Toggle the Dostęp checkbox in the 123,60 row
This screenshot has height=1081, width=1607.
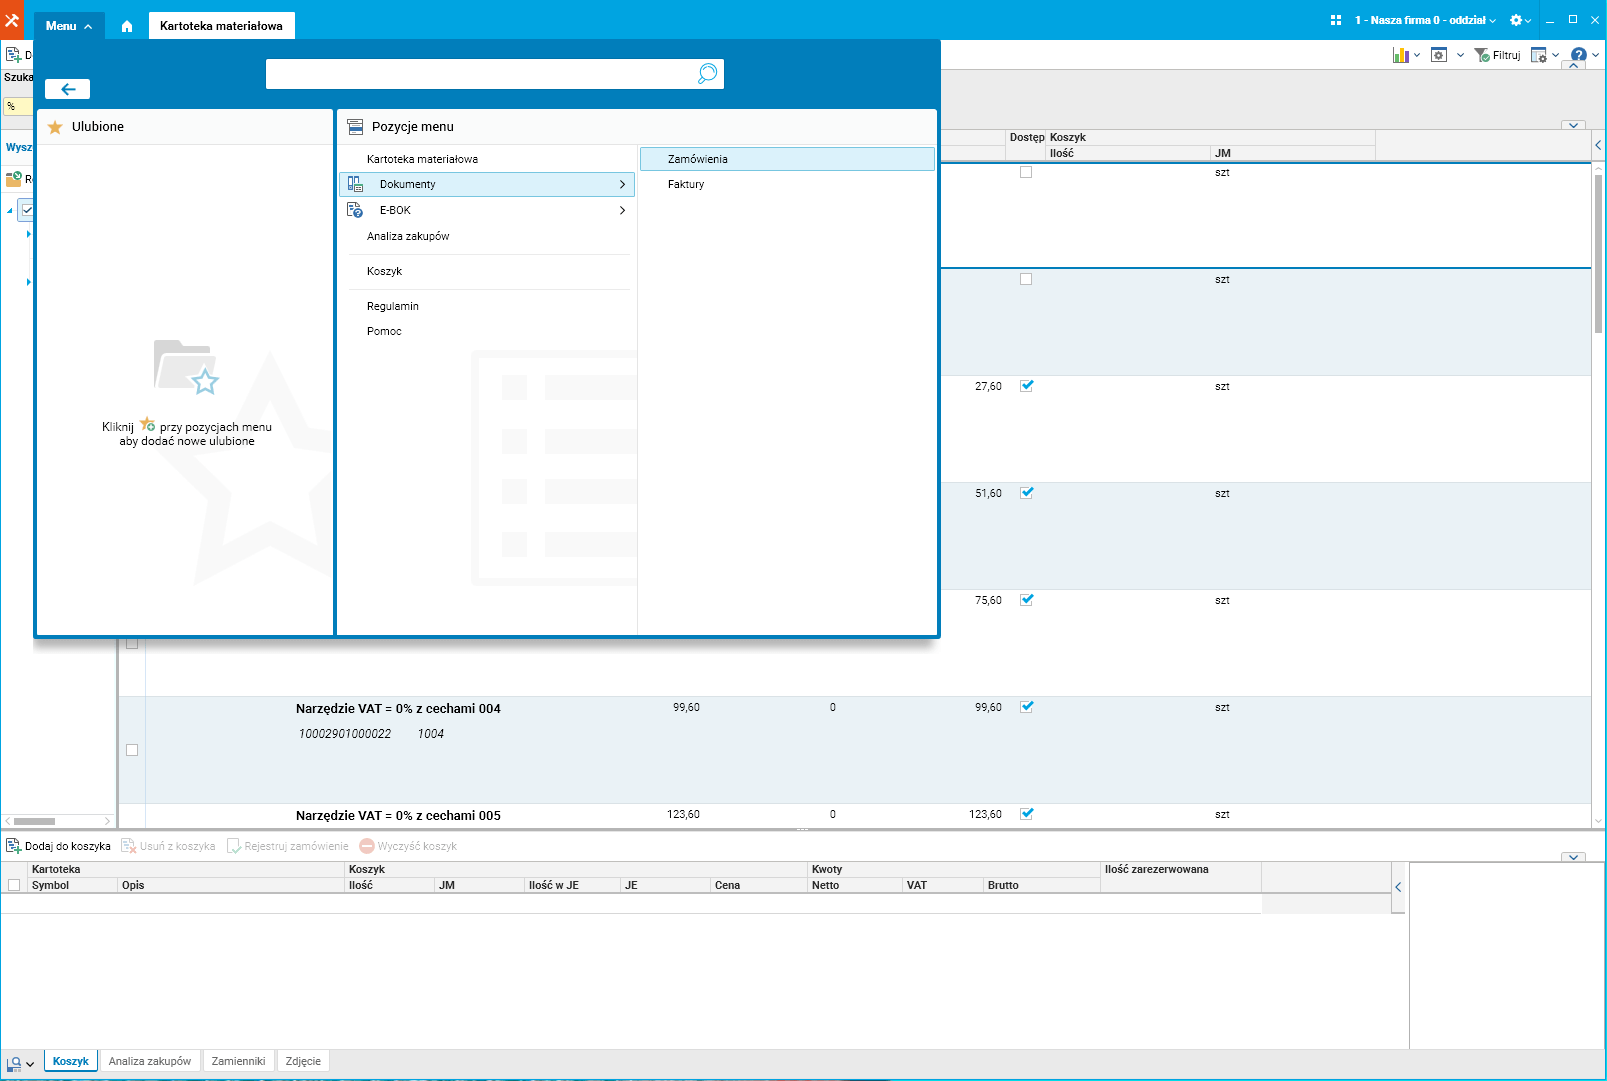pos(1026,814)
